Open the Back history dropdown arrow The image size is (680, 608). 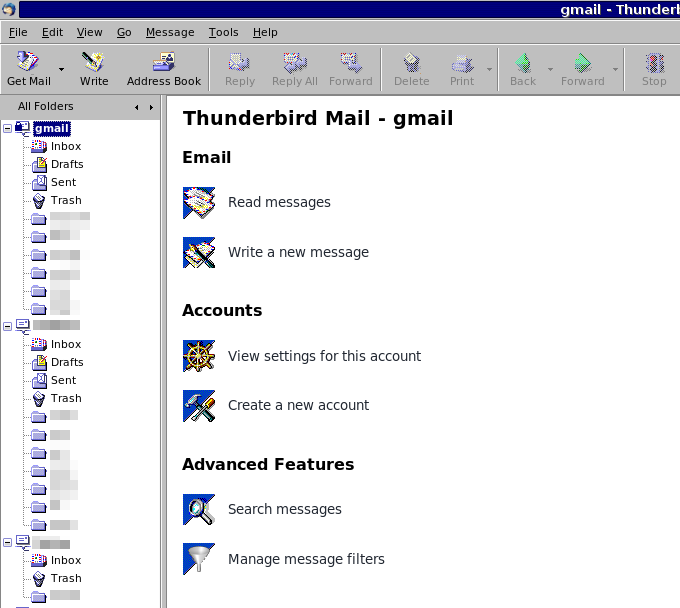550,69
